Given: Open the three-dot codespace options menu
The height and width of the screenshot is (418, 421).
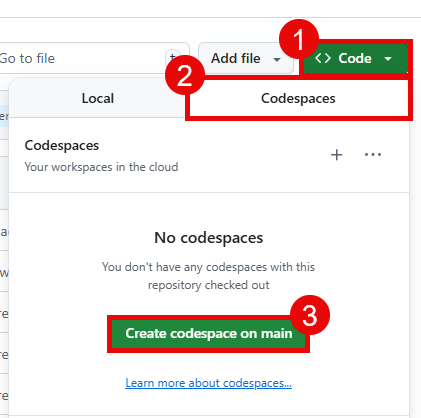Looking at the screenshot, I should click(373, 155).
